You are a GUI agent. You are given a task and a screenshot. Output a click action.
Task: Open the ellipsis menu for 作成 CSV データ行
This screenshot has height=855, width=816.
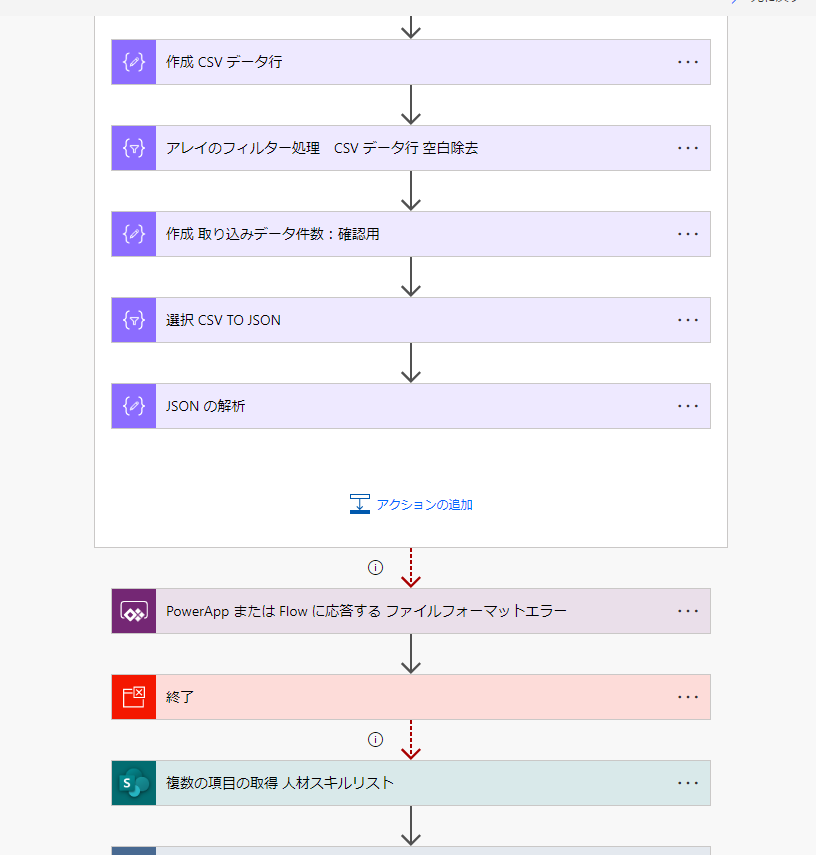[x=688, y=62]
